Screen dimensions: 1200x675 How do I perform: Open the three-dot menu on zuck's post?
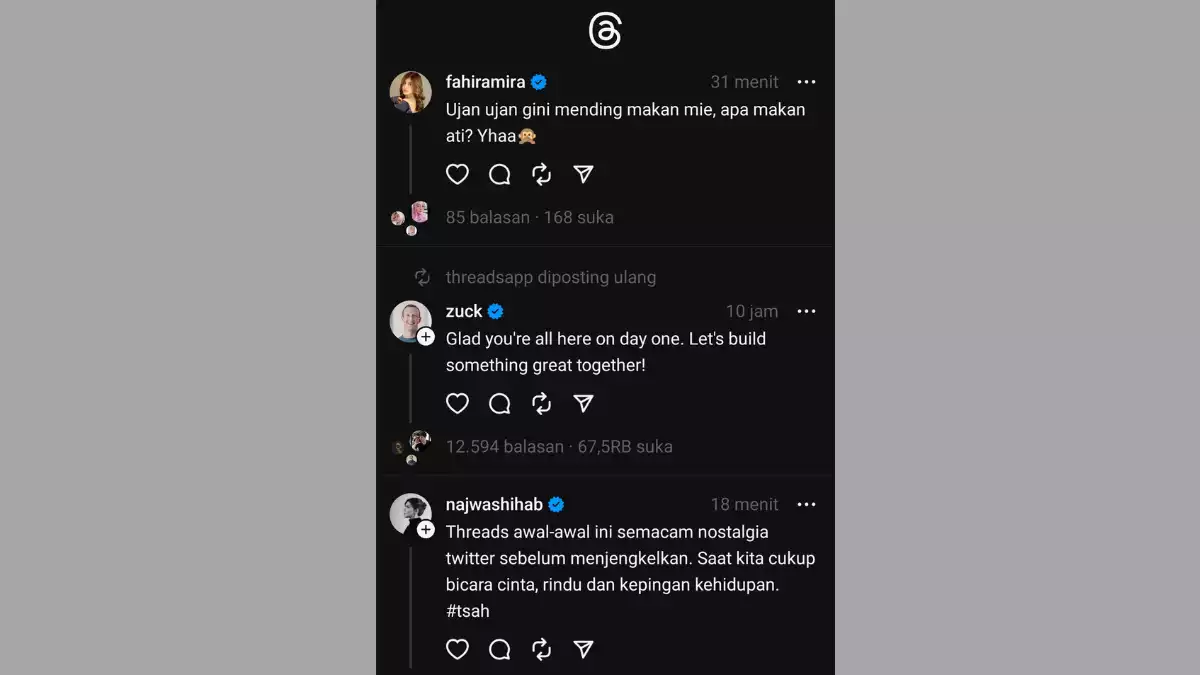[806, 311]
